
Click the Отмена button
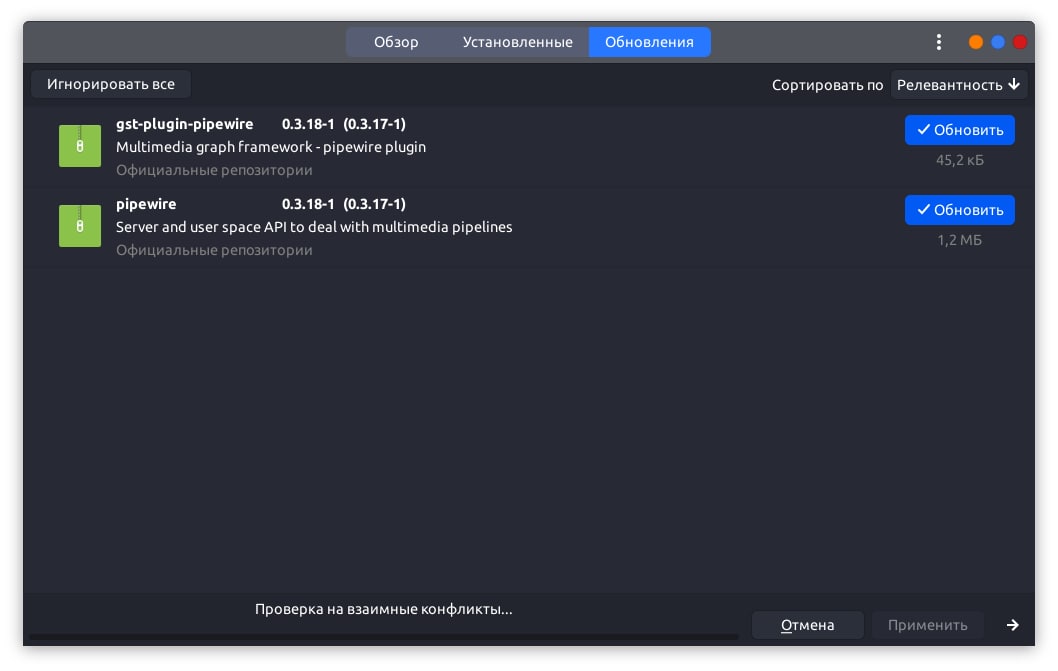(808, 625)
